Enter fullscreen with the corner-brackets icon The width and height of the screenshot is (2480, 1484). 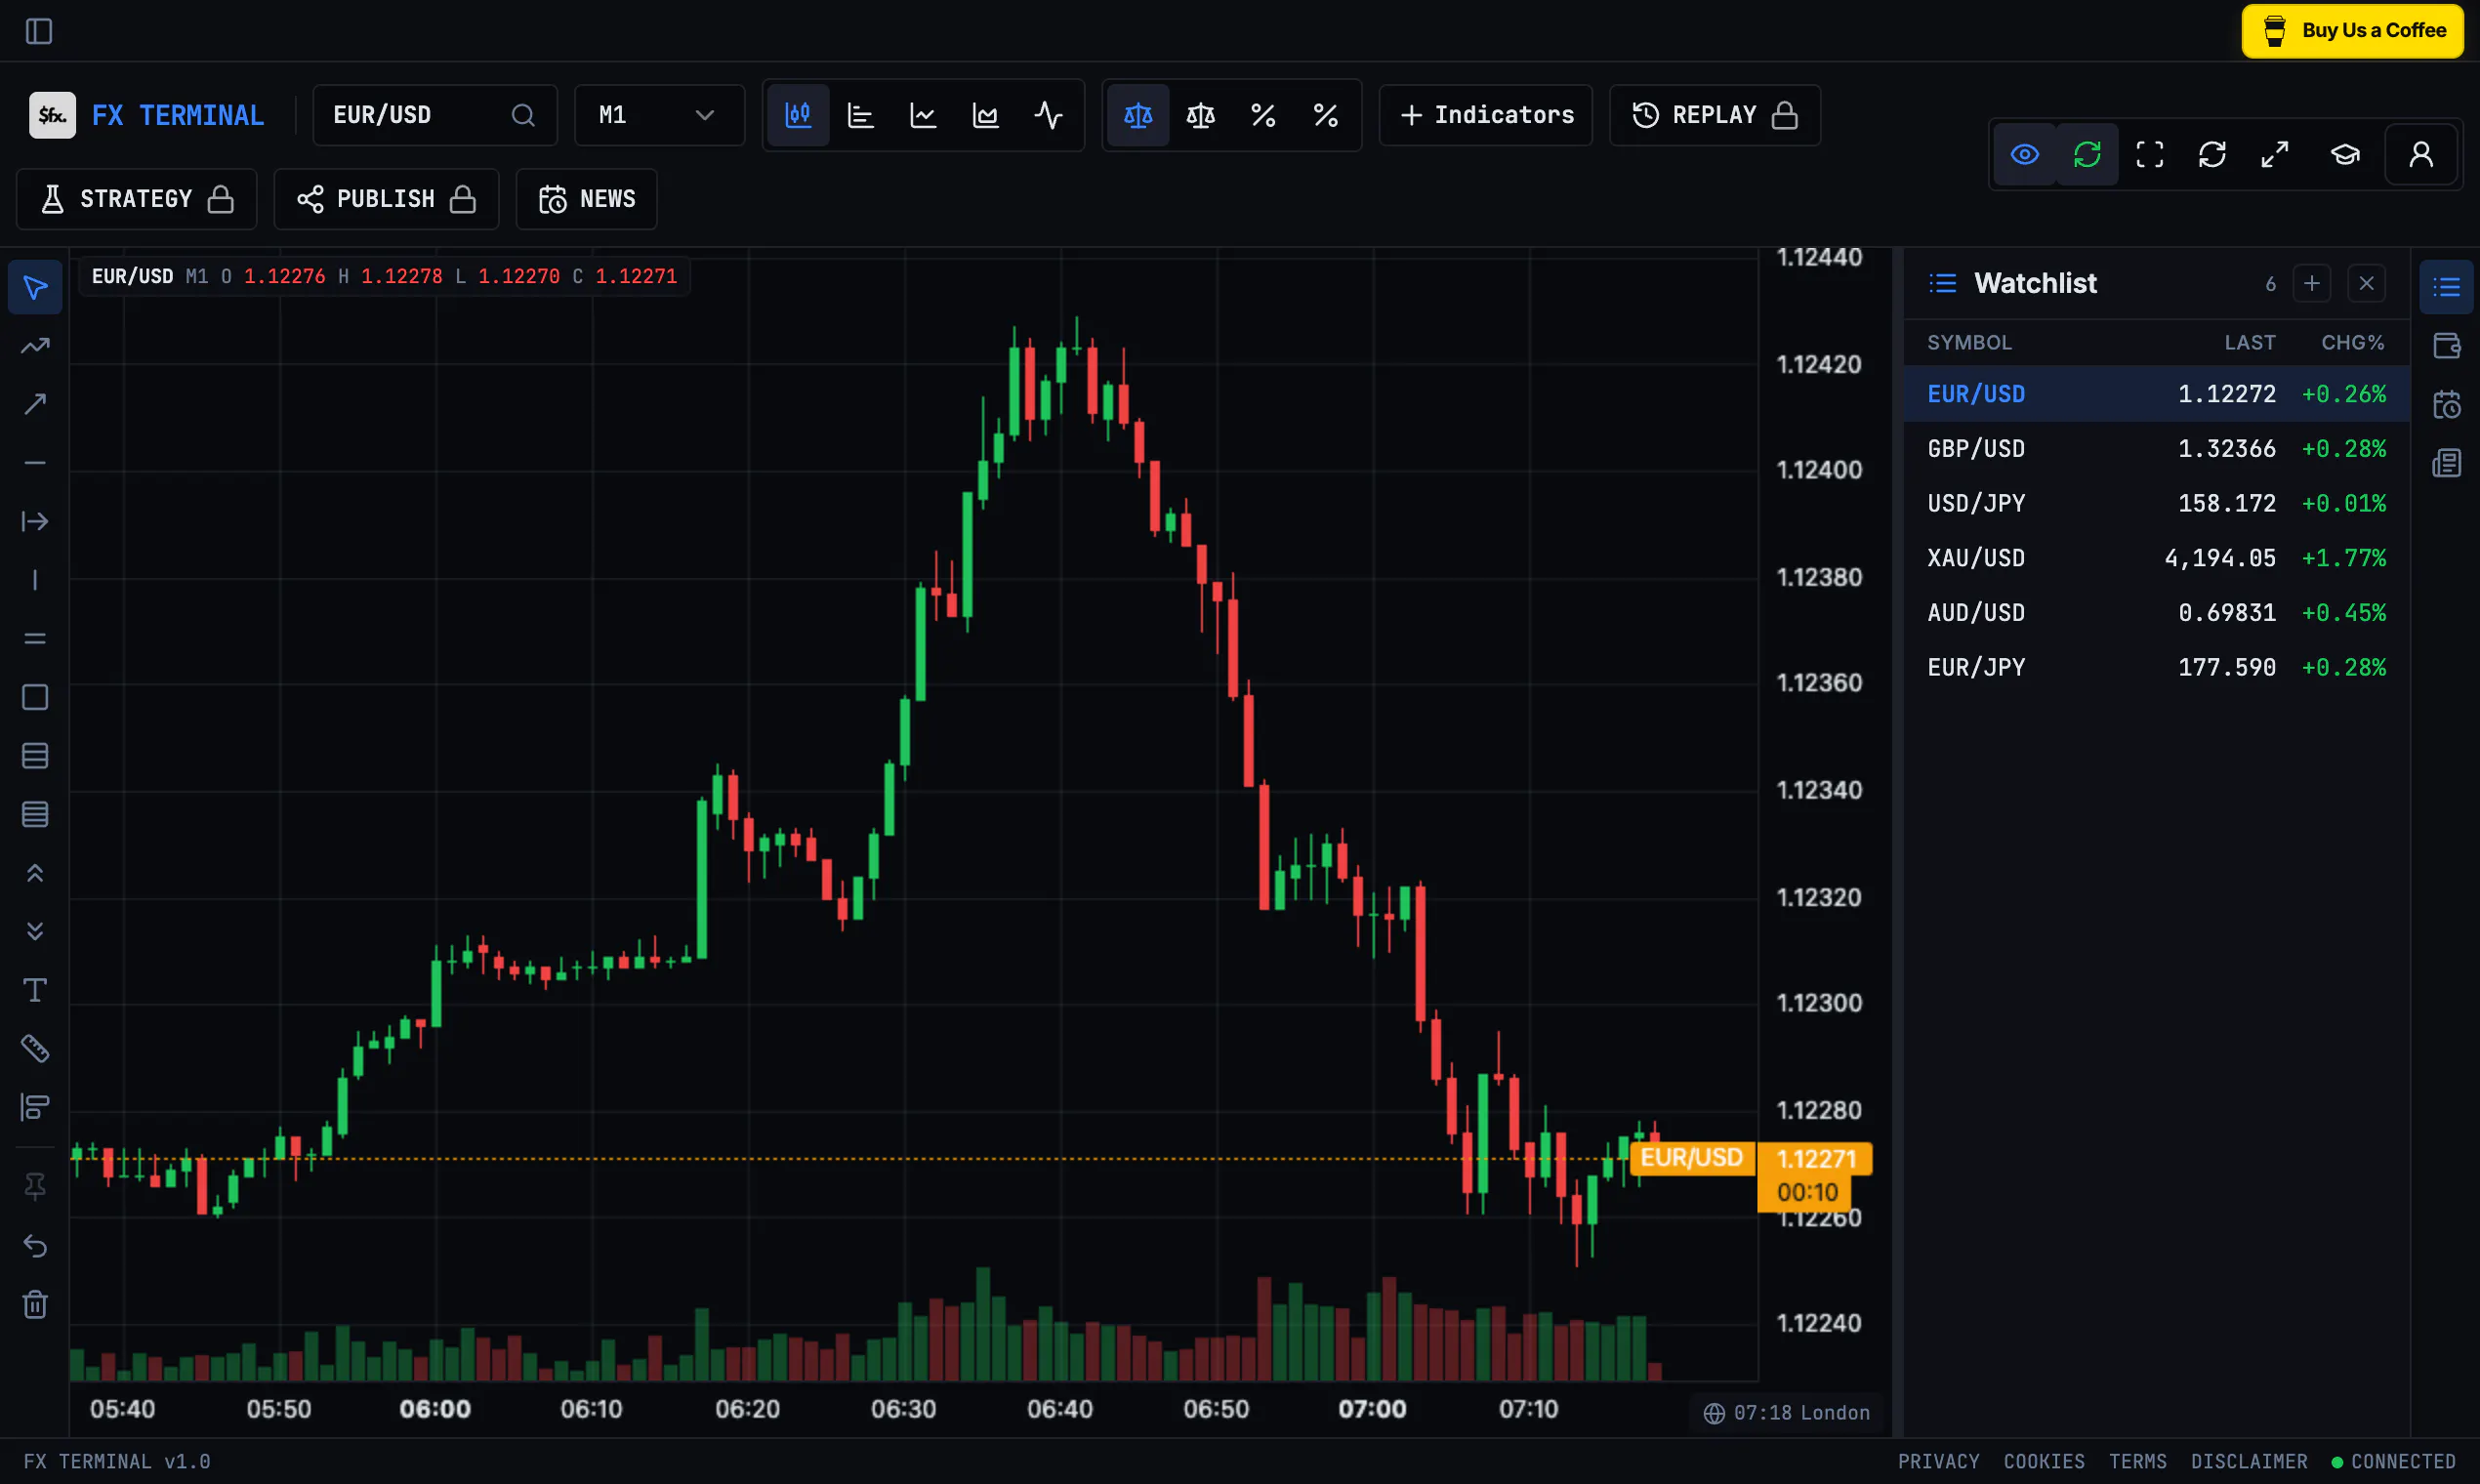point(2149,154)
